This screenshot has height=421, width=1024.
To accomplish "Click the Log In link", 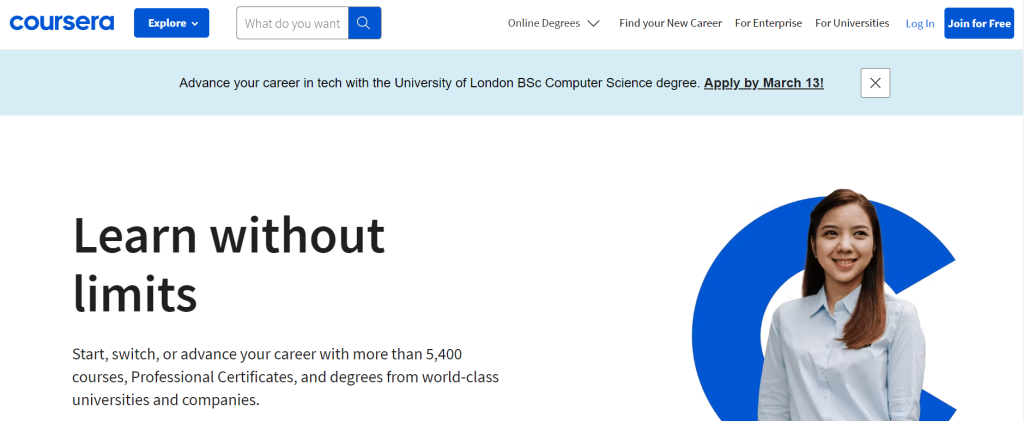I will coord(920,23).
